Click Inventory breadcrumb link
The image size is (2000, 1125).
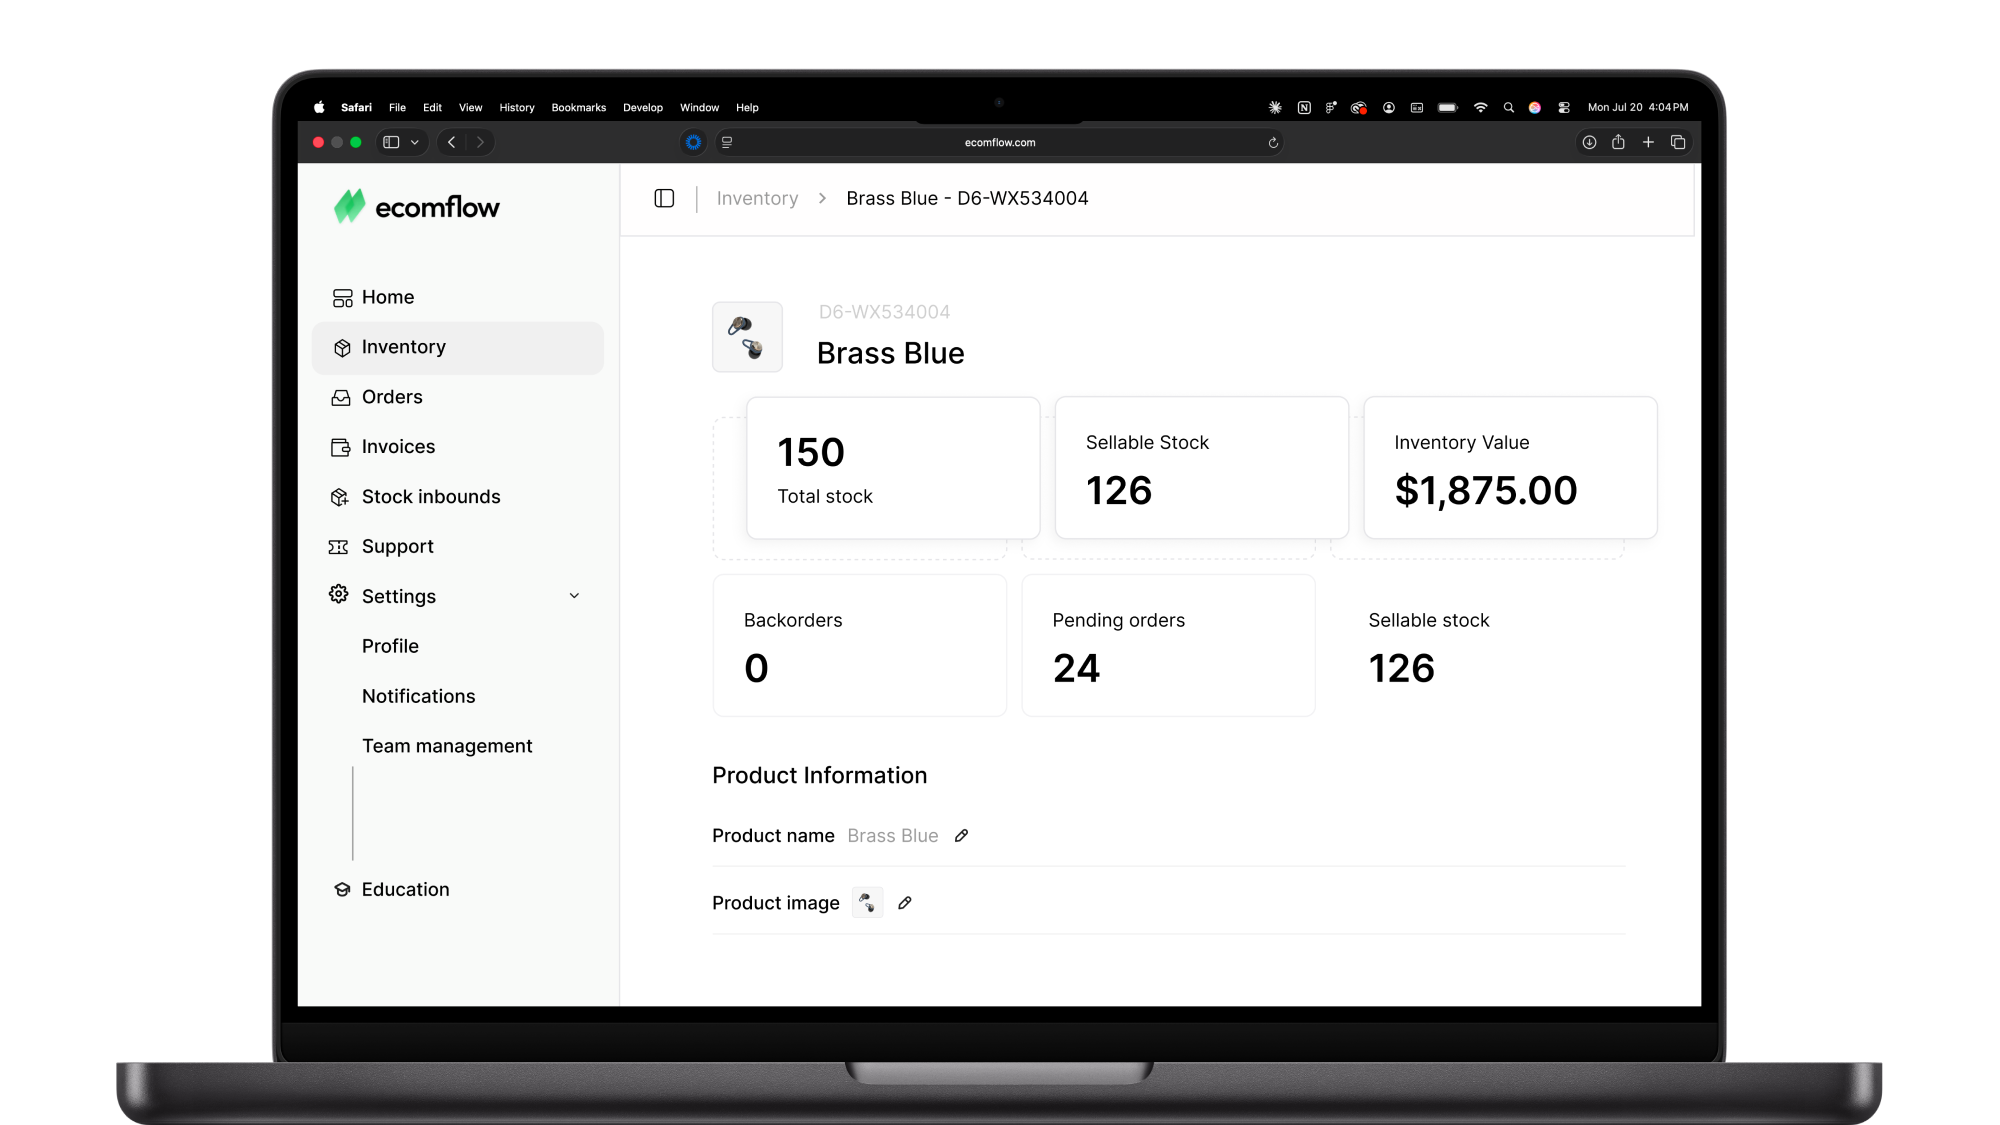pyautogui.click(x=757, y=198)
